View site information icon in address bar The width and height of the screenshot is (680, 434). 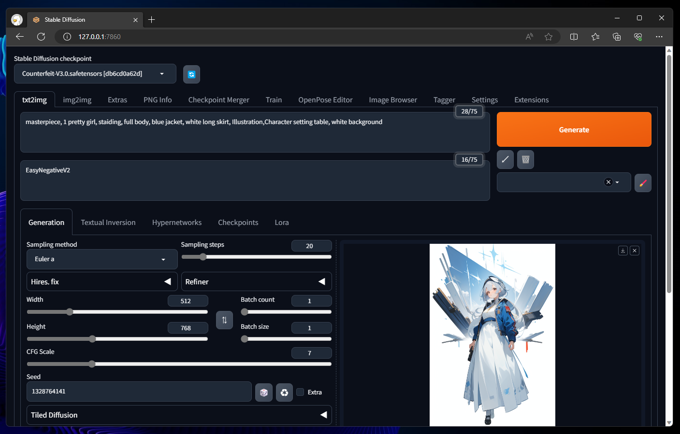click(67, 37)
